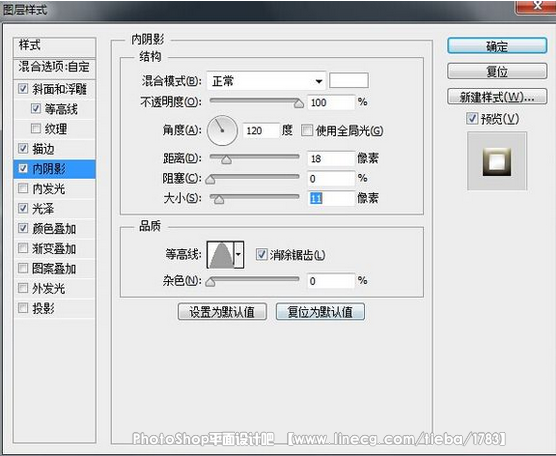Click the 复位为默认值 button
556x456 pixels.
[320, 312]
